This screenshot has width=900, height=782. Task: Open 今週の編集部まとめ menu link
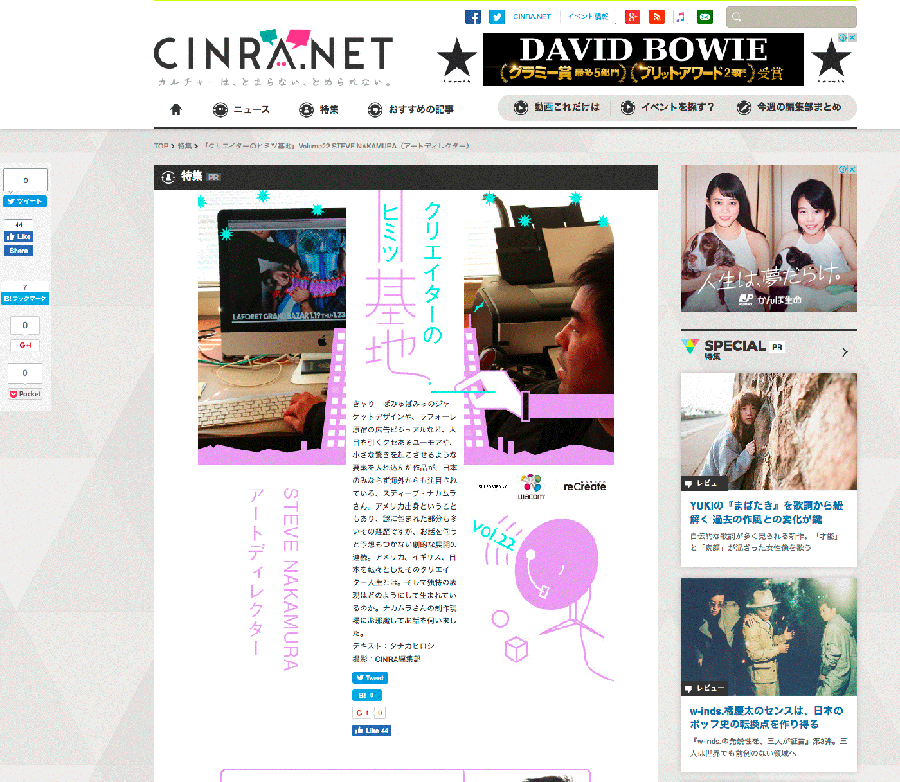coord(789,107)
